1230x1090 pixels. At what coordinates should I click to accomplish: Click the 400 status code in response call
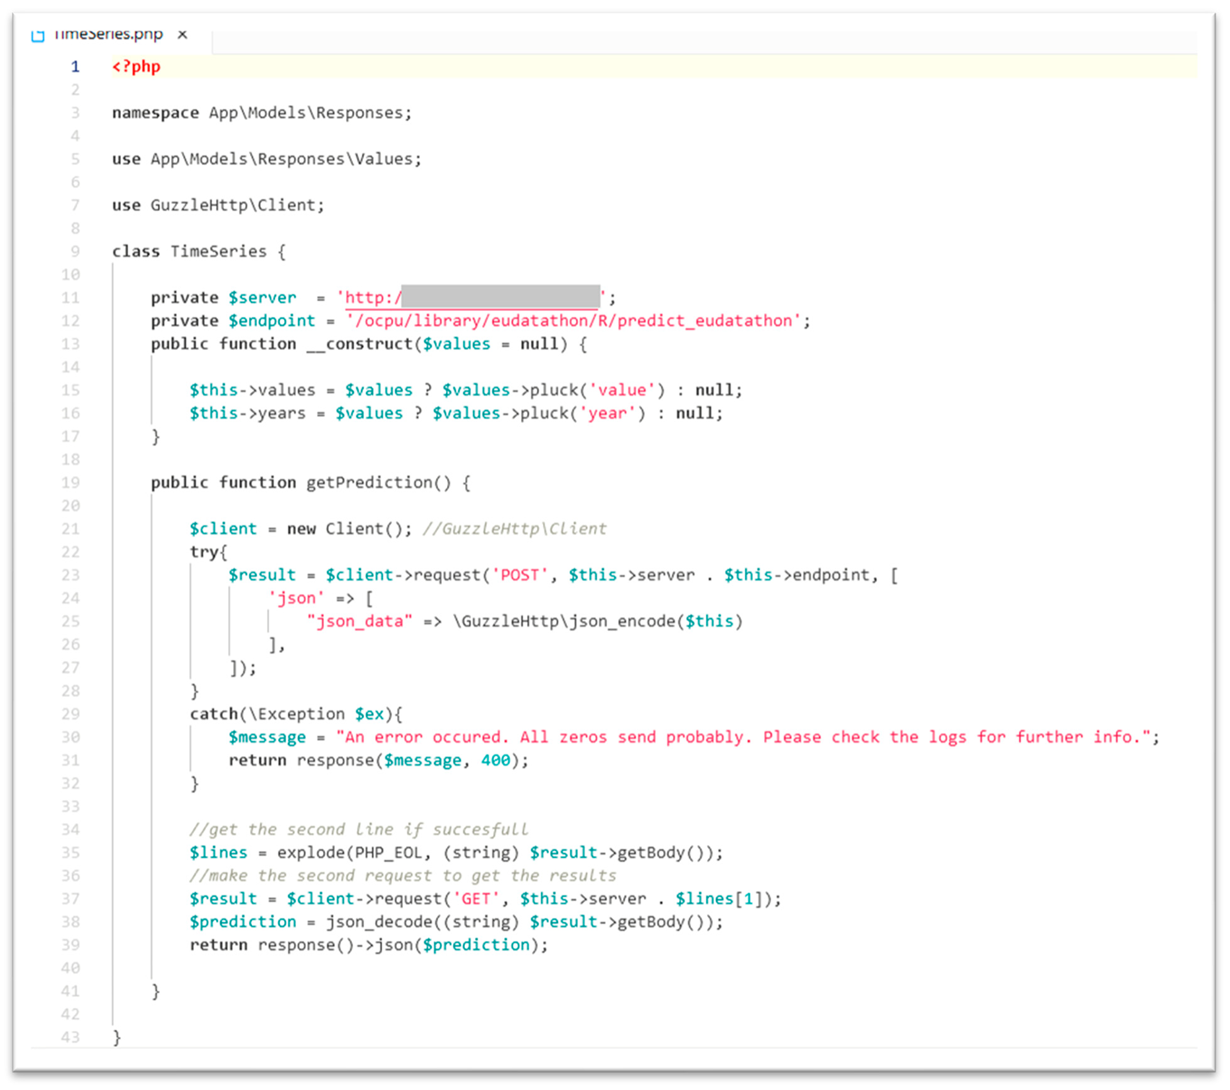[x=495, y=760]
